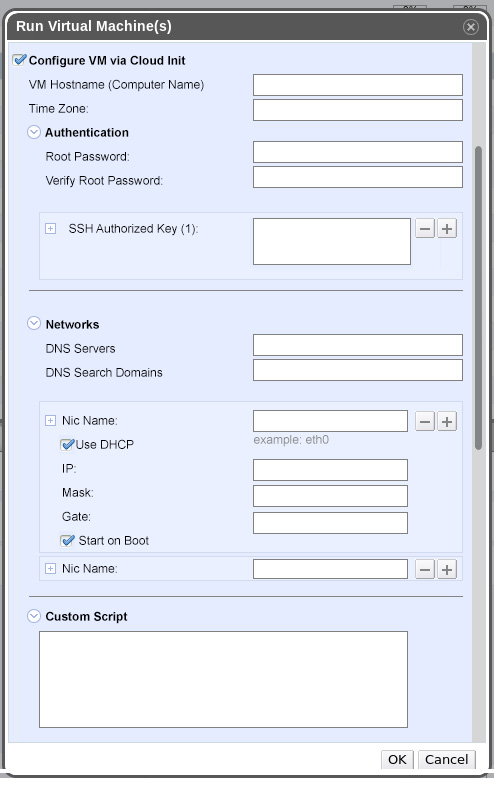Remove the first NIC with minus icon

pyautogui.click(x=425, y=421)
